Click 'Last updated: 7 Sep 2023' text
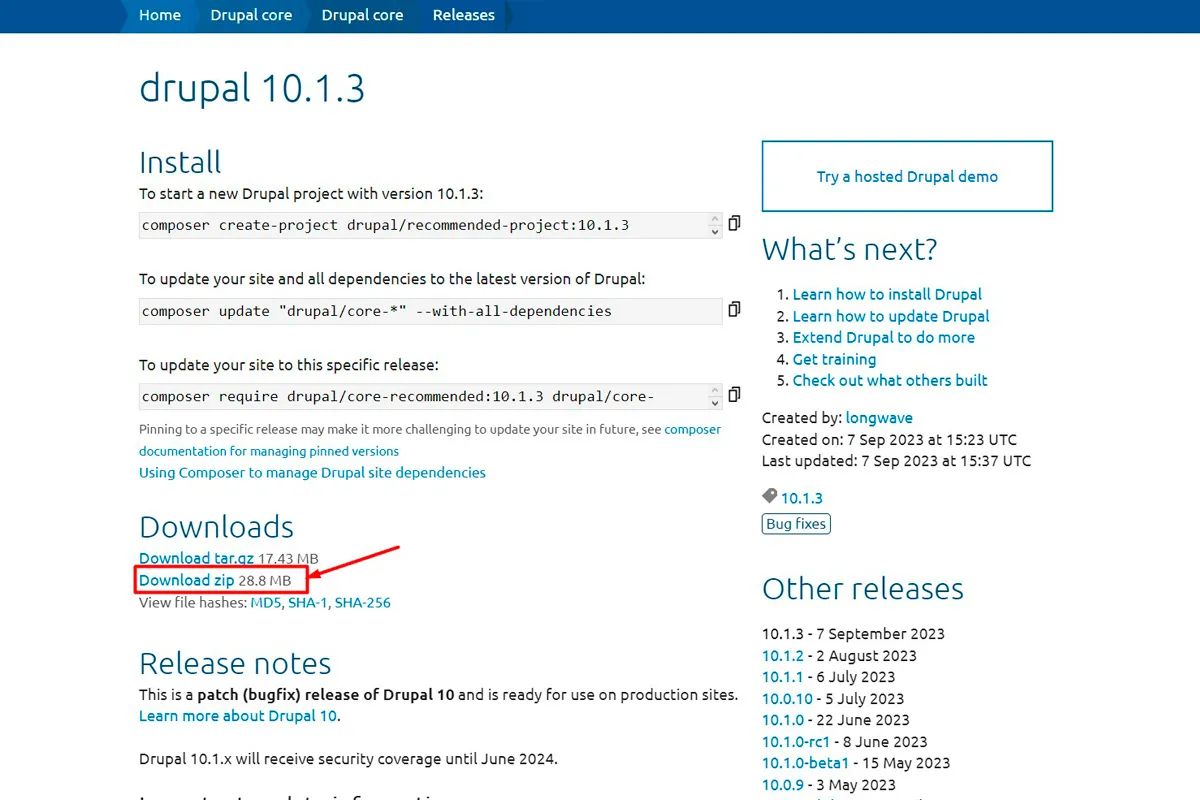This screenshot has height=800, width=1200. point(896,461)
